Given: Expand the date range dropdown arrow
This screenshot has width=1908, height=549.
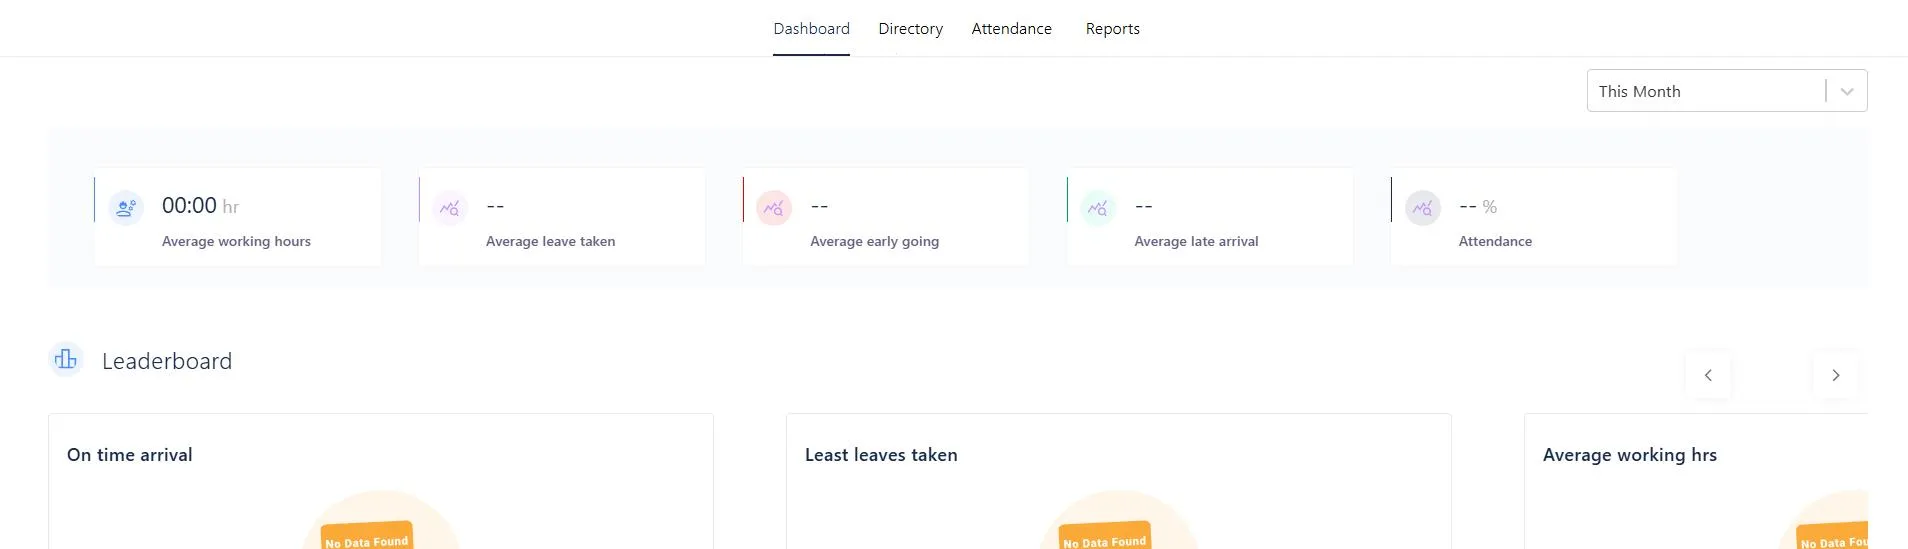Looking at the screenshot, I should (x=1847, y=91).
